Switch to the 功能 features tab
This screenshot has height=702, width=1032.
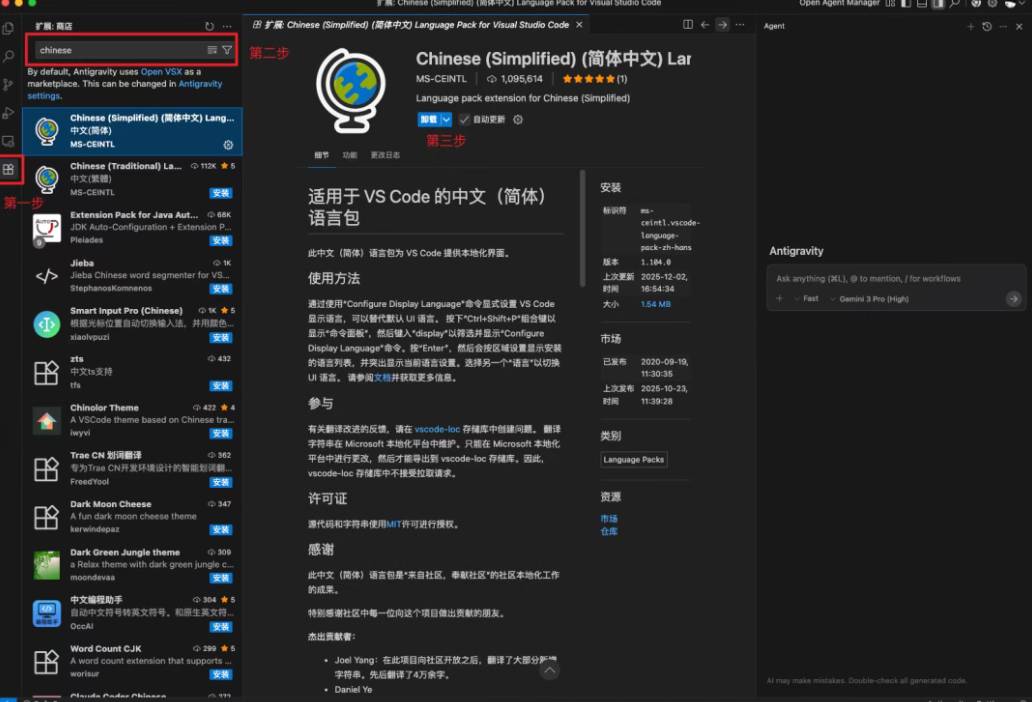pyautogui.click(x=349, y=155)
